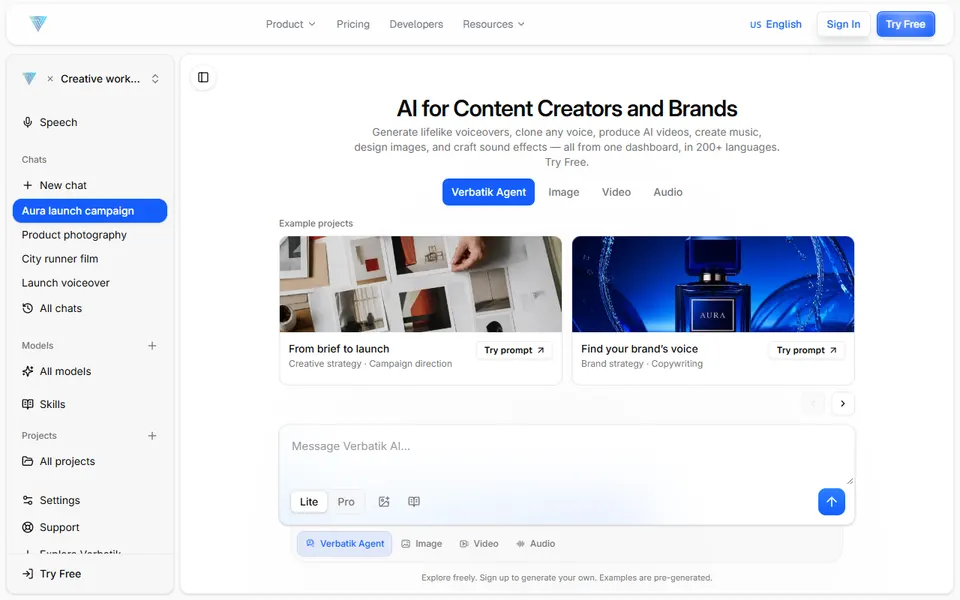Click the 'From brief to launch' title
The width and height of the screenshot is (960, 600).
tap(339, 349)
